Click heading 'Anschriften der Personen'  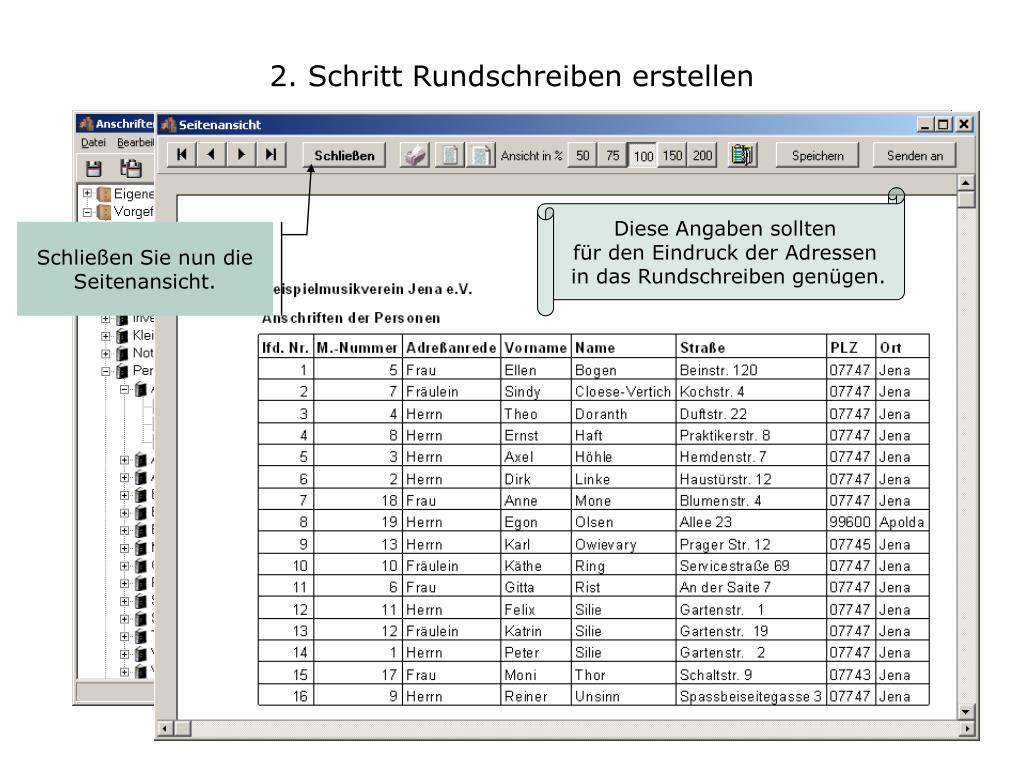pyautogui.click(x=351, y=318)
